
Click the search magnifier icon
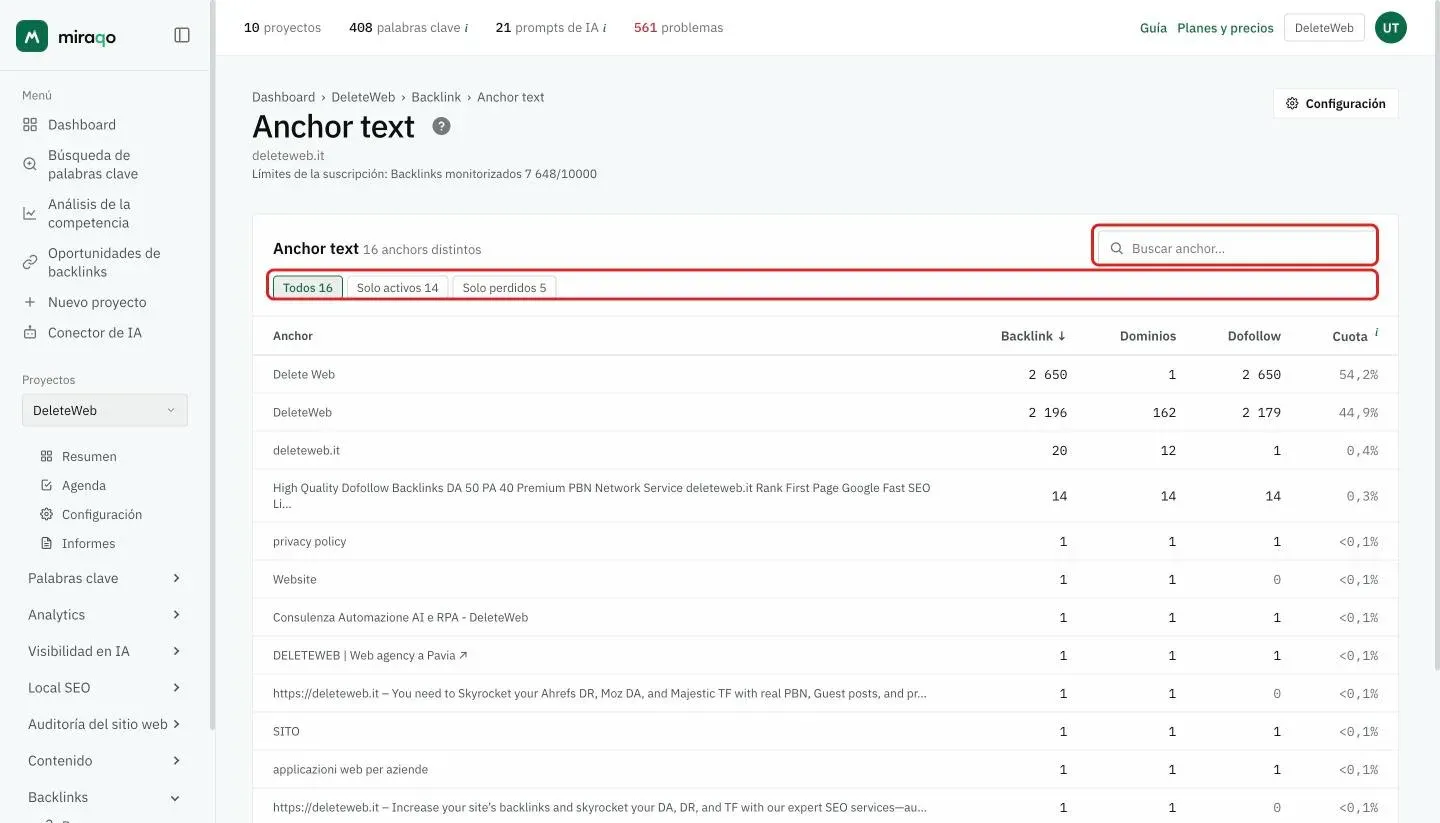click(1117, 248)
